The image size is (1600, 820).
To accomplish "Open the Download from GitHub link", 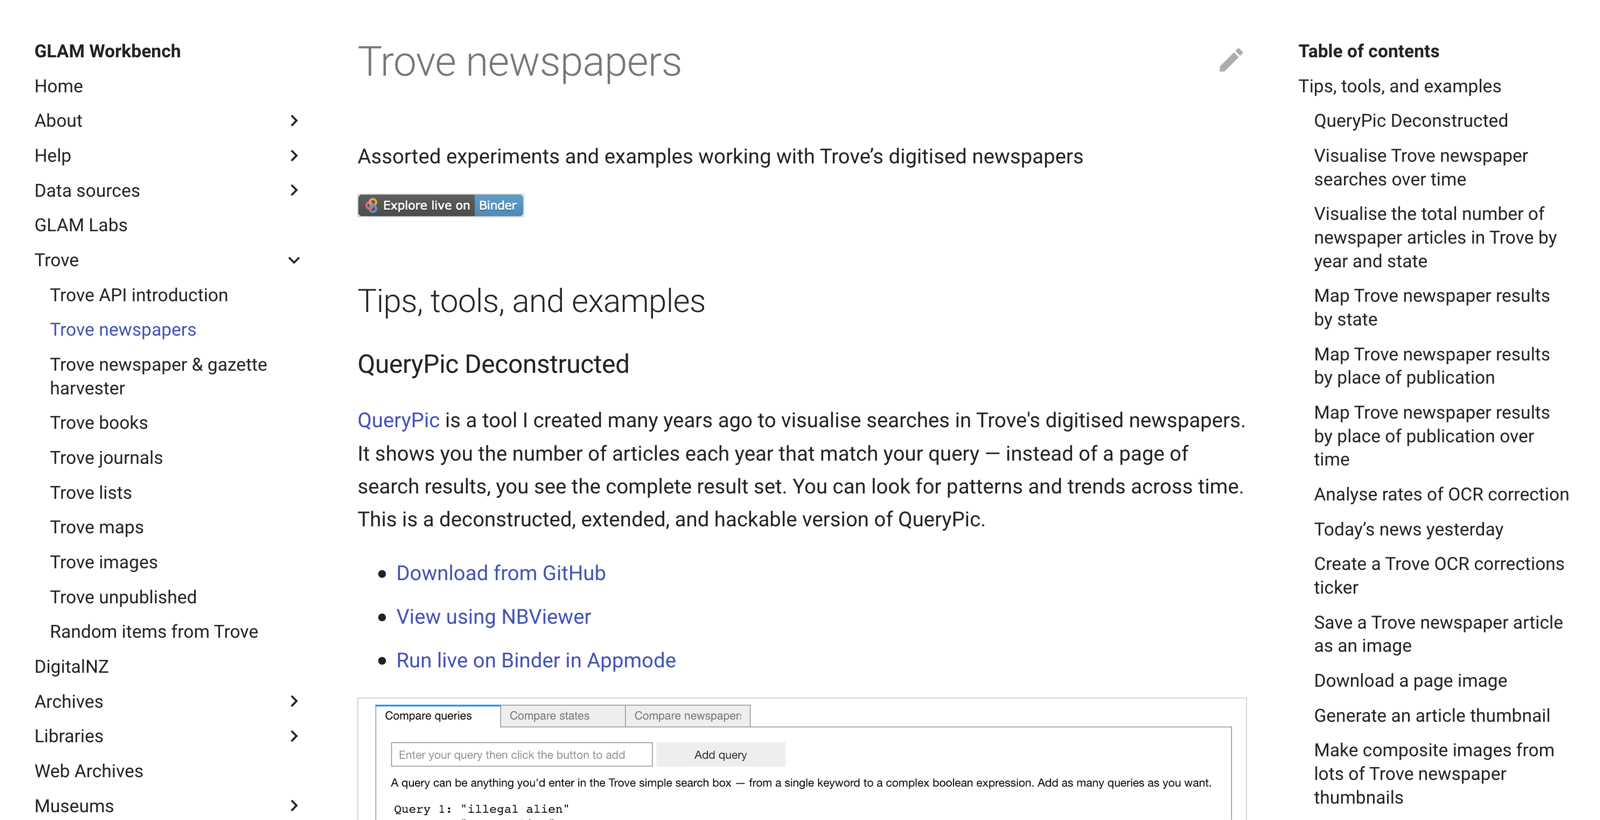I will (x=501, y=574).
